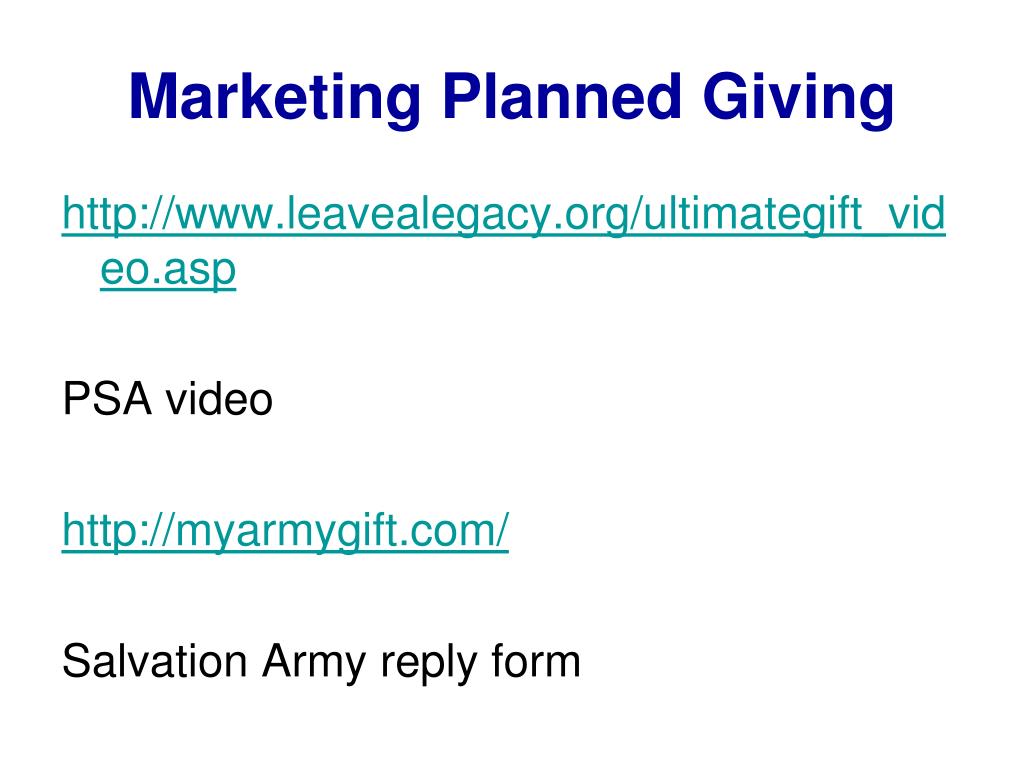Click the word 'Planned' in the title
Screen dimensions: 1024x768
pos(562,96)
